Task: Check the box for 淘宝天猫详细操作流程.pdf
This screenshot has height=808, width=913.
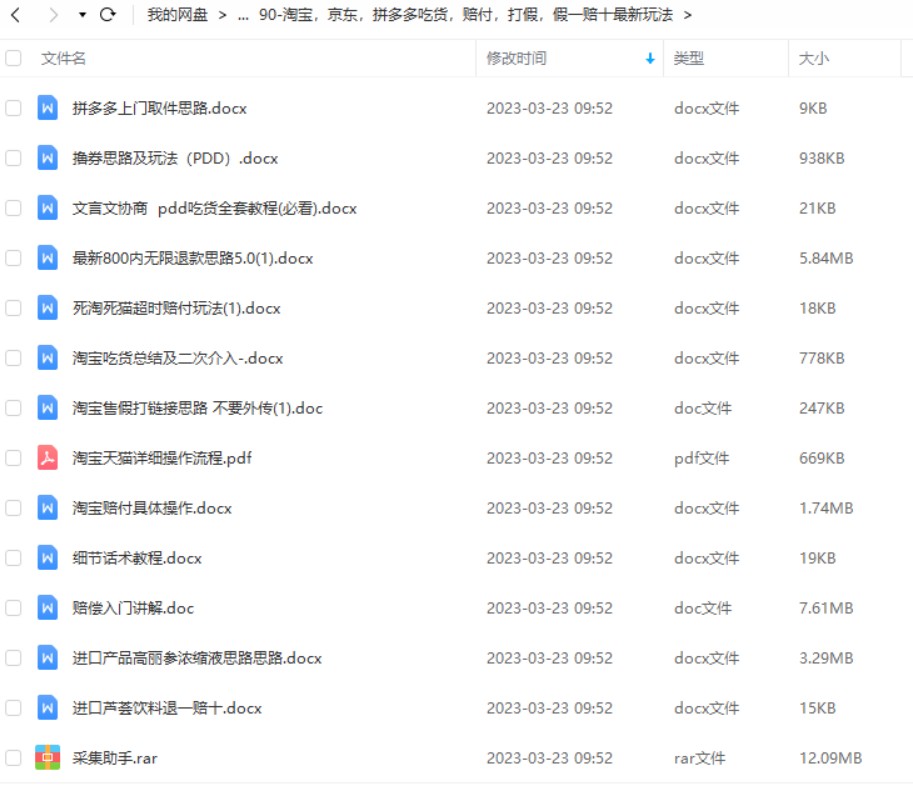Action: click(13, 458)
